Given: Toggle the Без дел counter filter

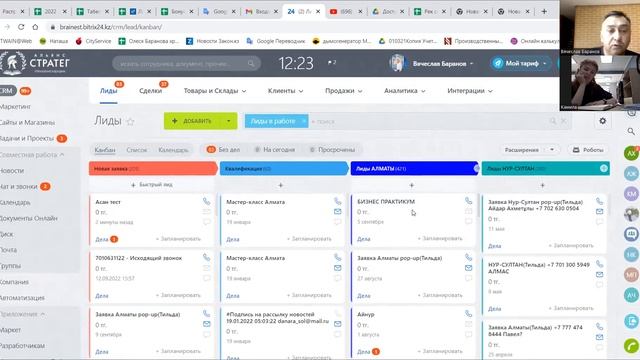Looking at the screenshot, I should [223, 150].
